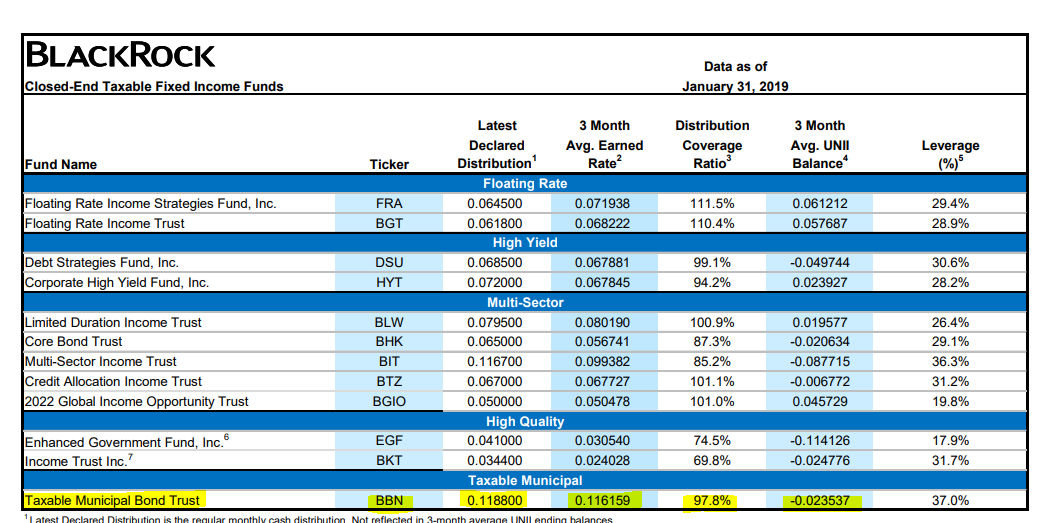
Task: Click the 'Multi-Sector' section band
Action: tap(525, 302)
